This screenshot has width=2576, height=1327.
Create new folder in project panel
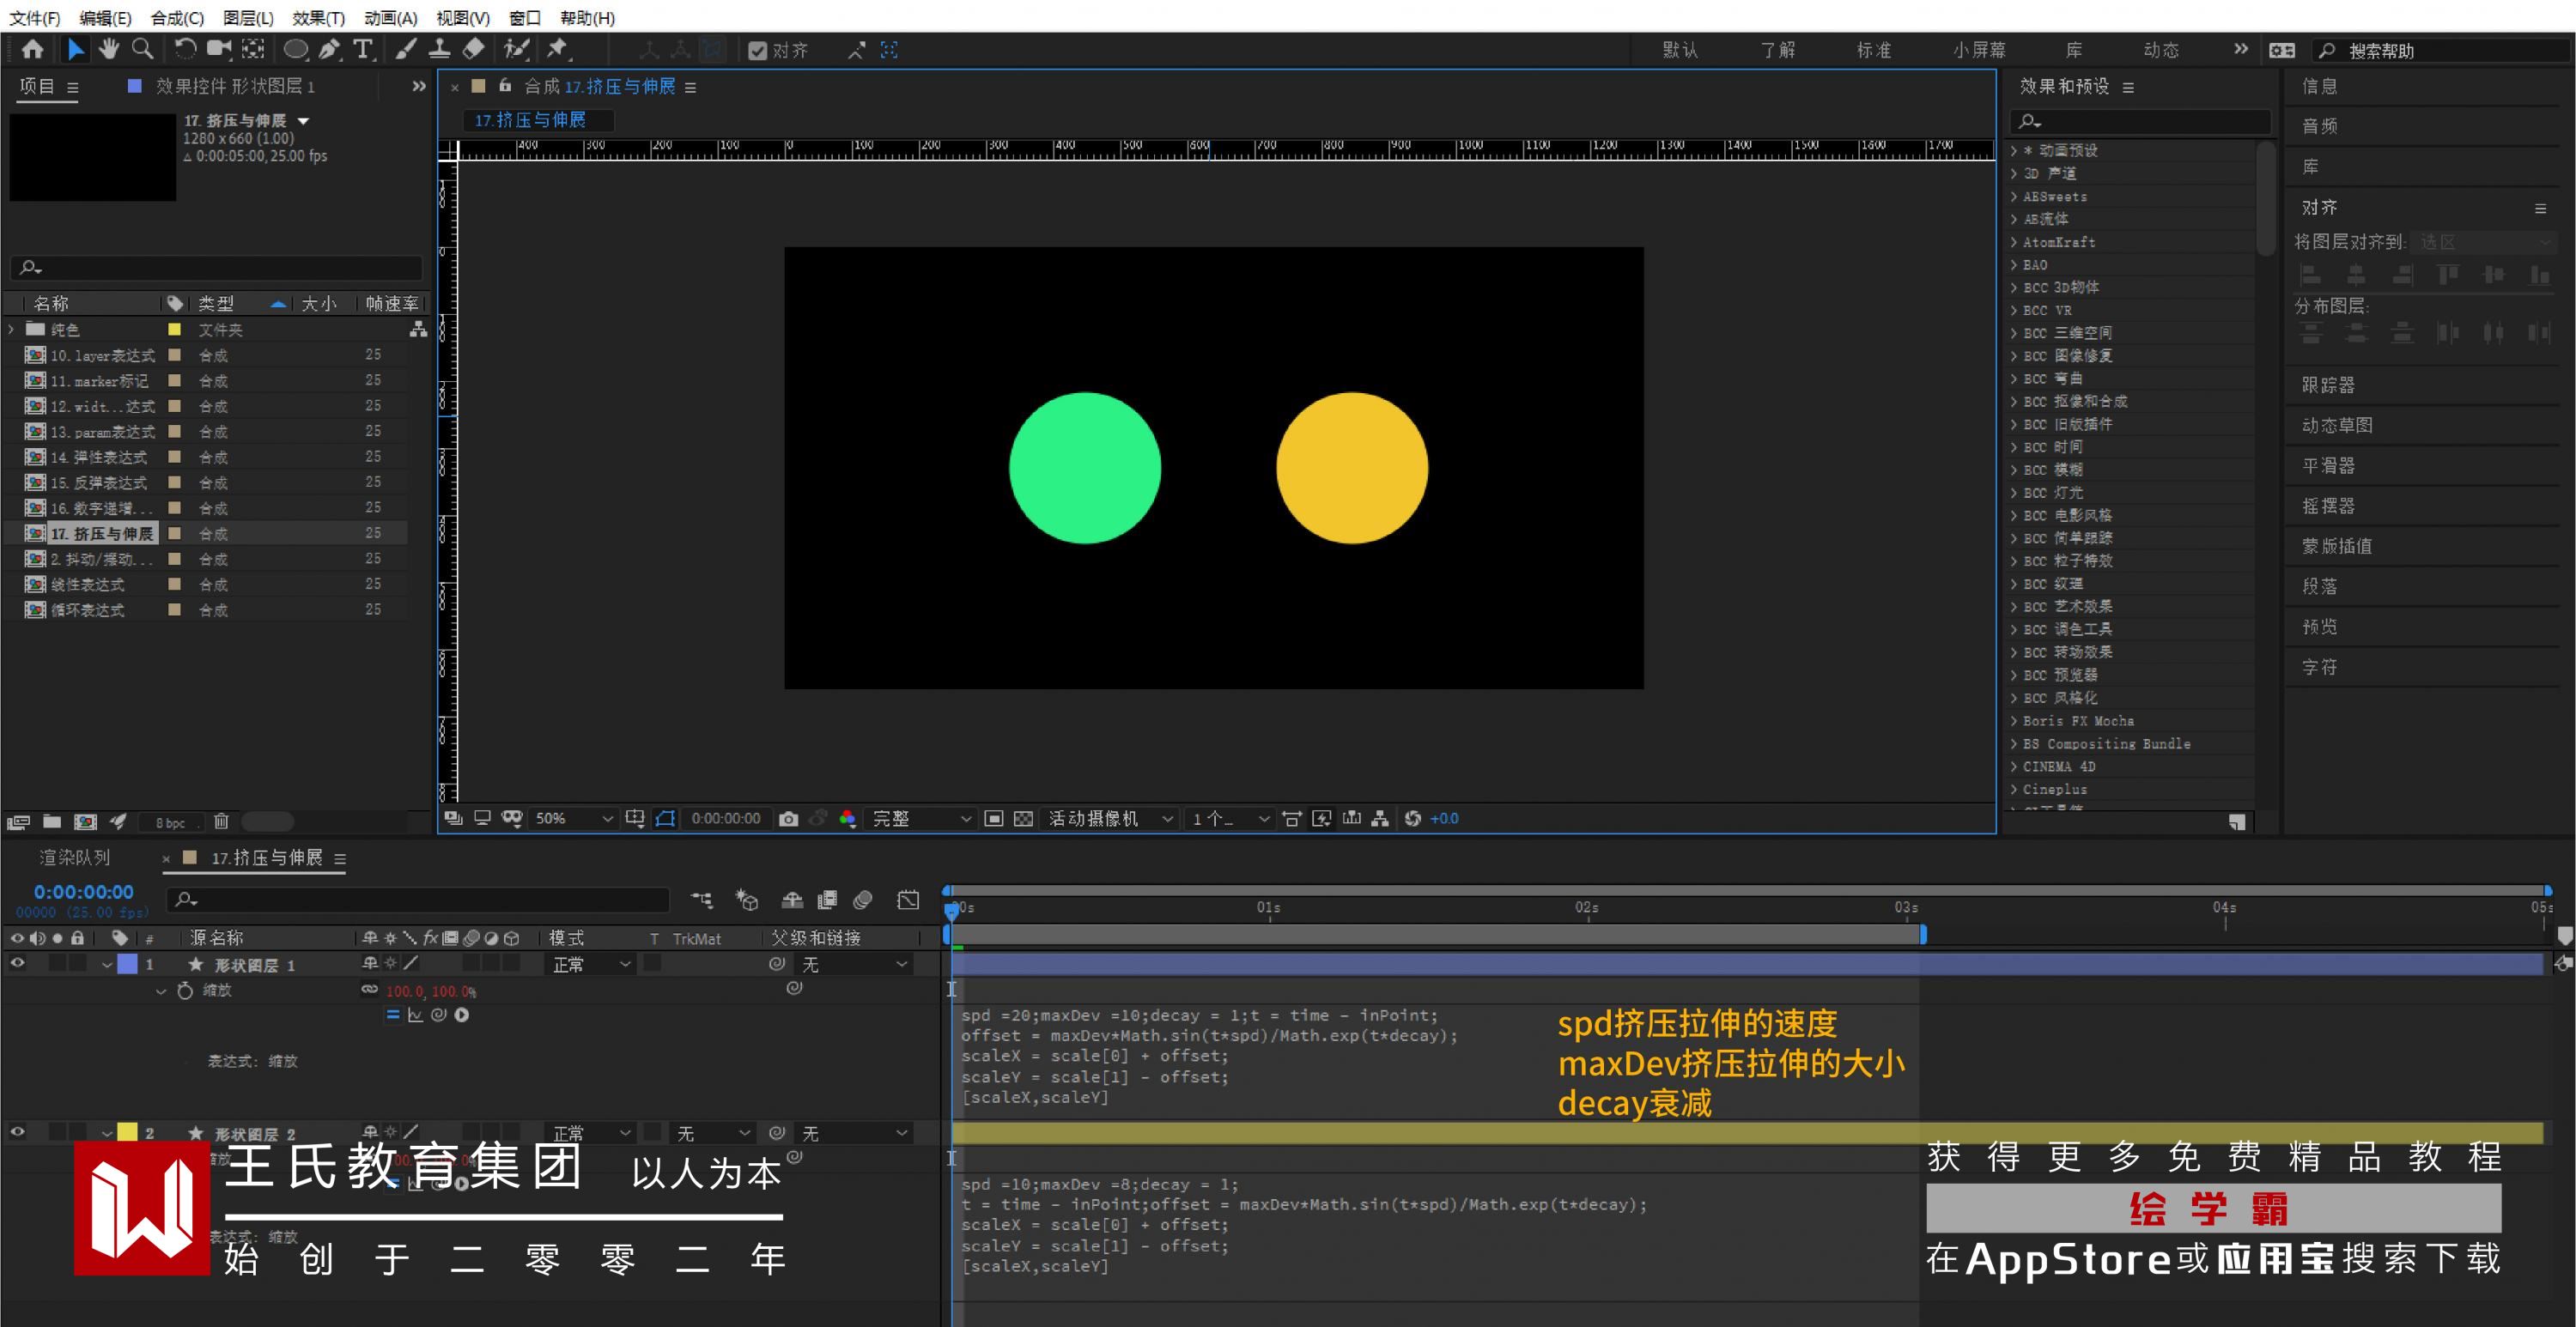tap(52, 822)
